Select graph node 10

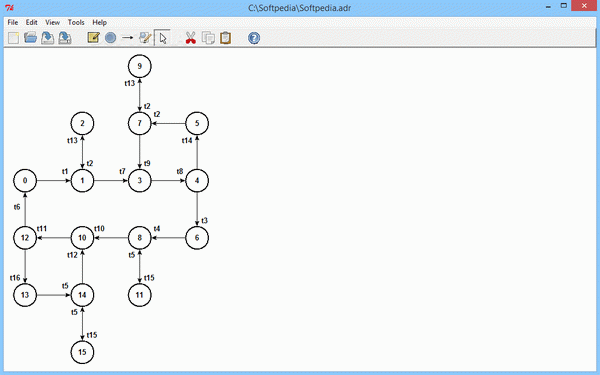coord(82,238)
